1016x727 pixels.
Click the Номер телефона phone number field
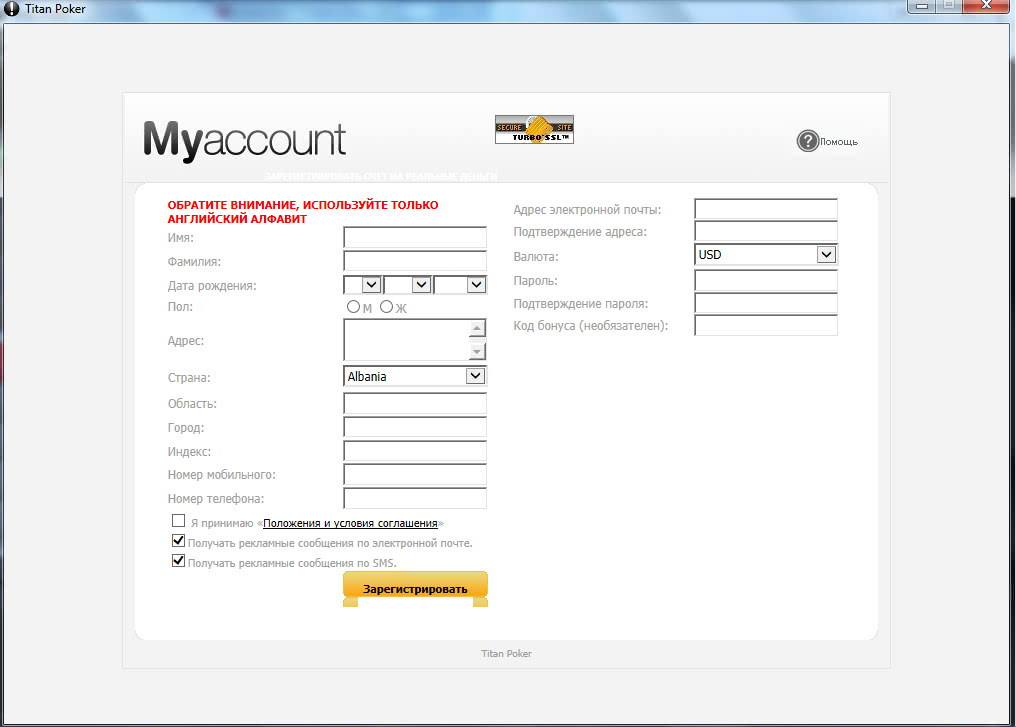(x=415, y=498)
